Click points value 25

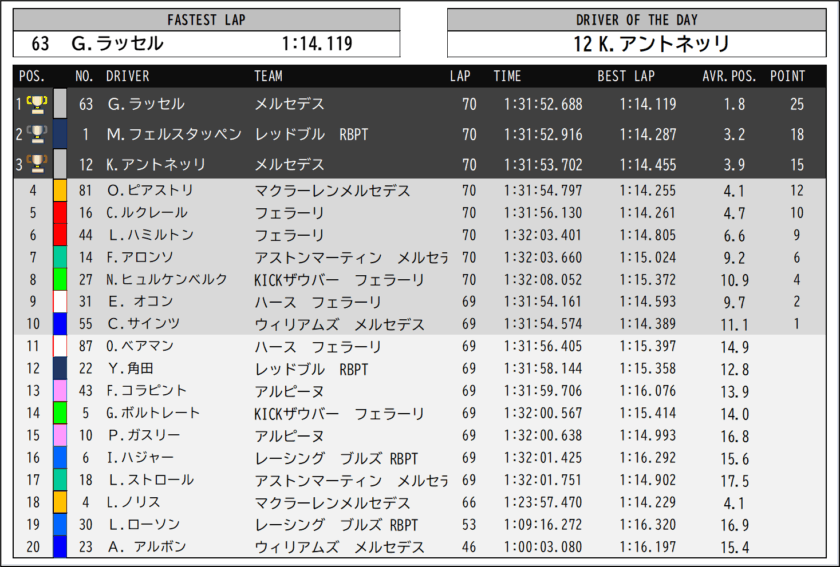coord(797,104)
